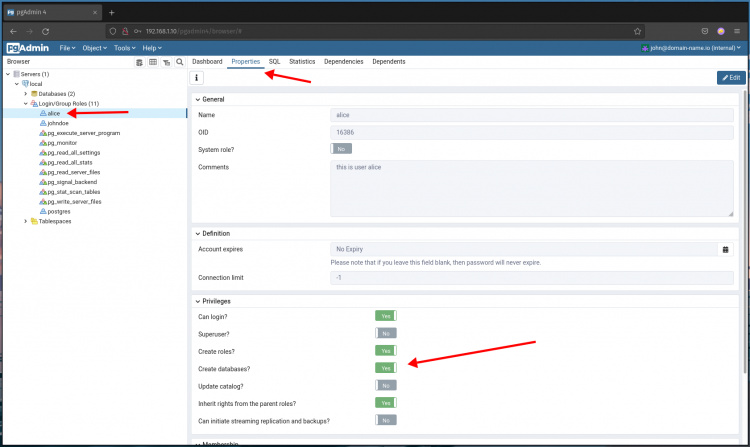Viewport: 750px width, 447px height.
Task: Click the Edit button
Action: [731, 78]
